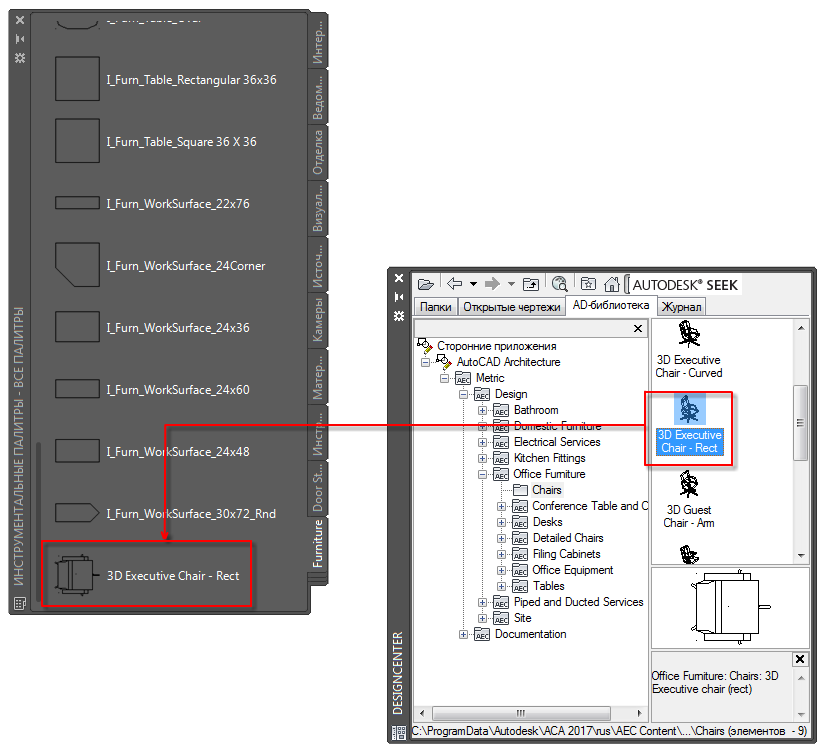Select the Сторонние приложения tree root

click(x=496, y=346)
